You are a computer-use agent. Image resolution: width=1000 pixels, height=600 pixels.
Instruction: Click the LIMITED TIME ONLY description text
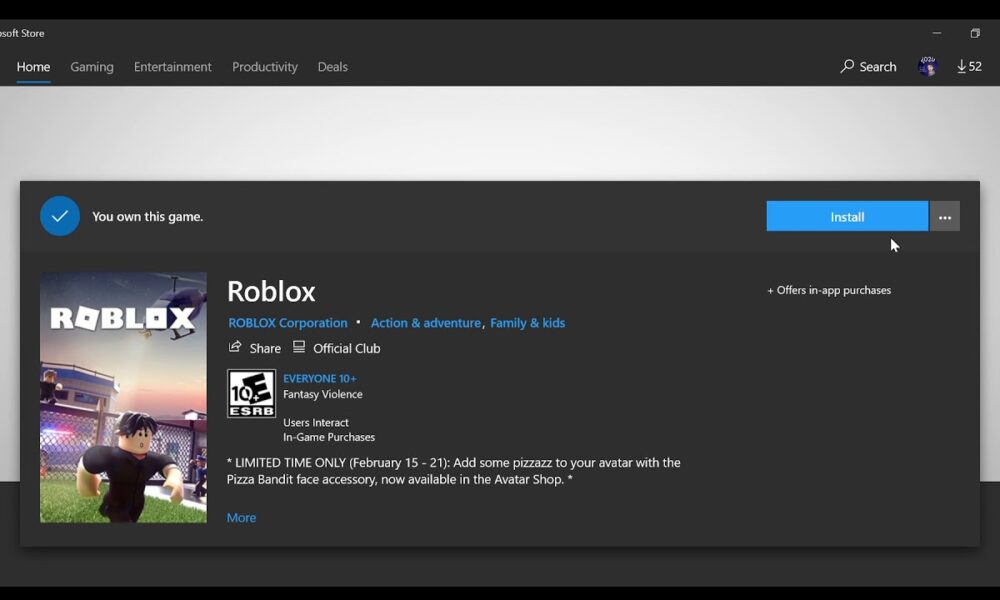[453, 471]
